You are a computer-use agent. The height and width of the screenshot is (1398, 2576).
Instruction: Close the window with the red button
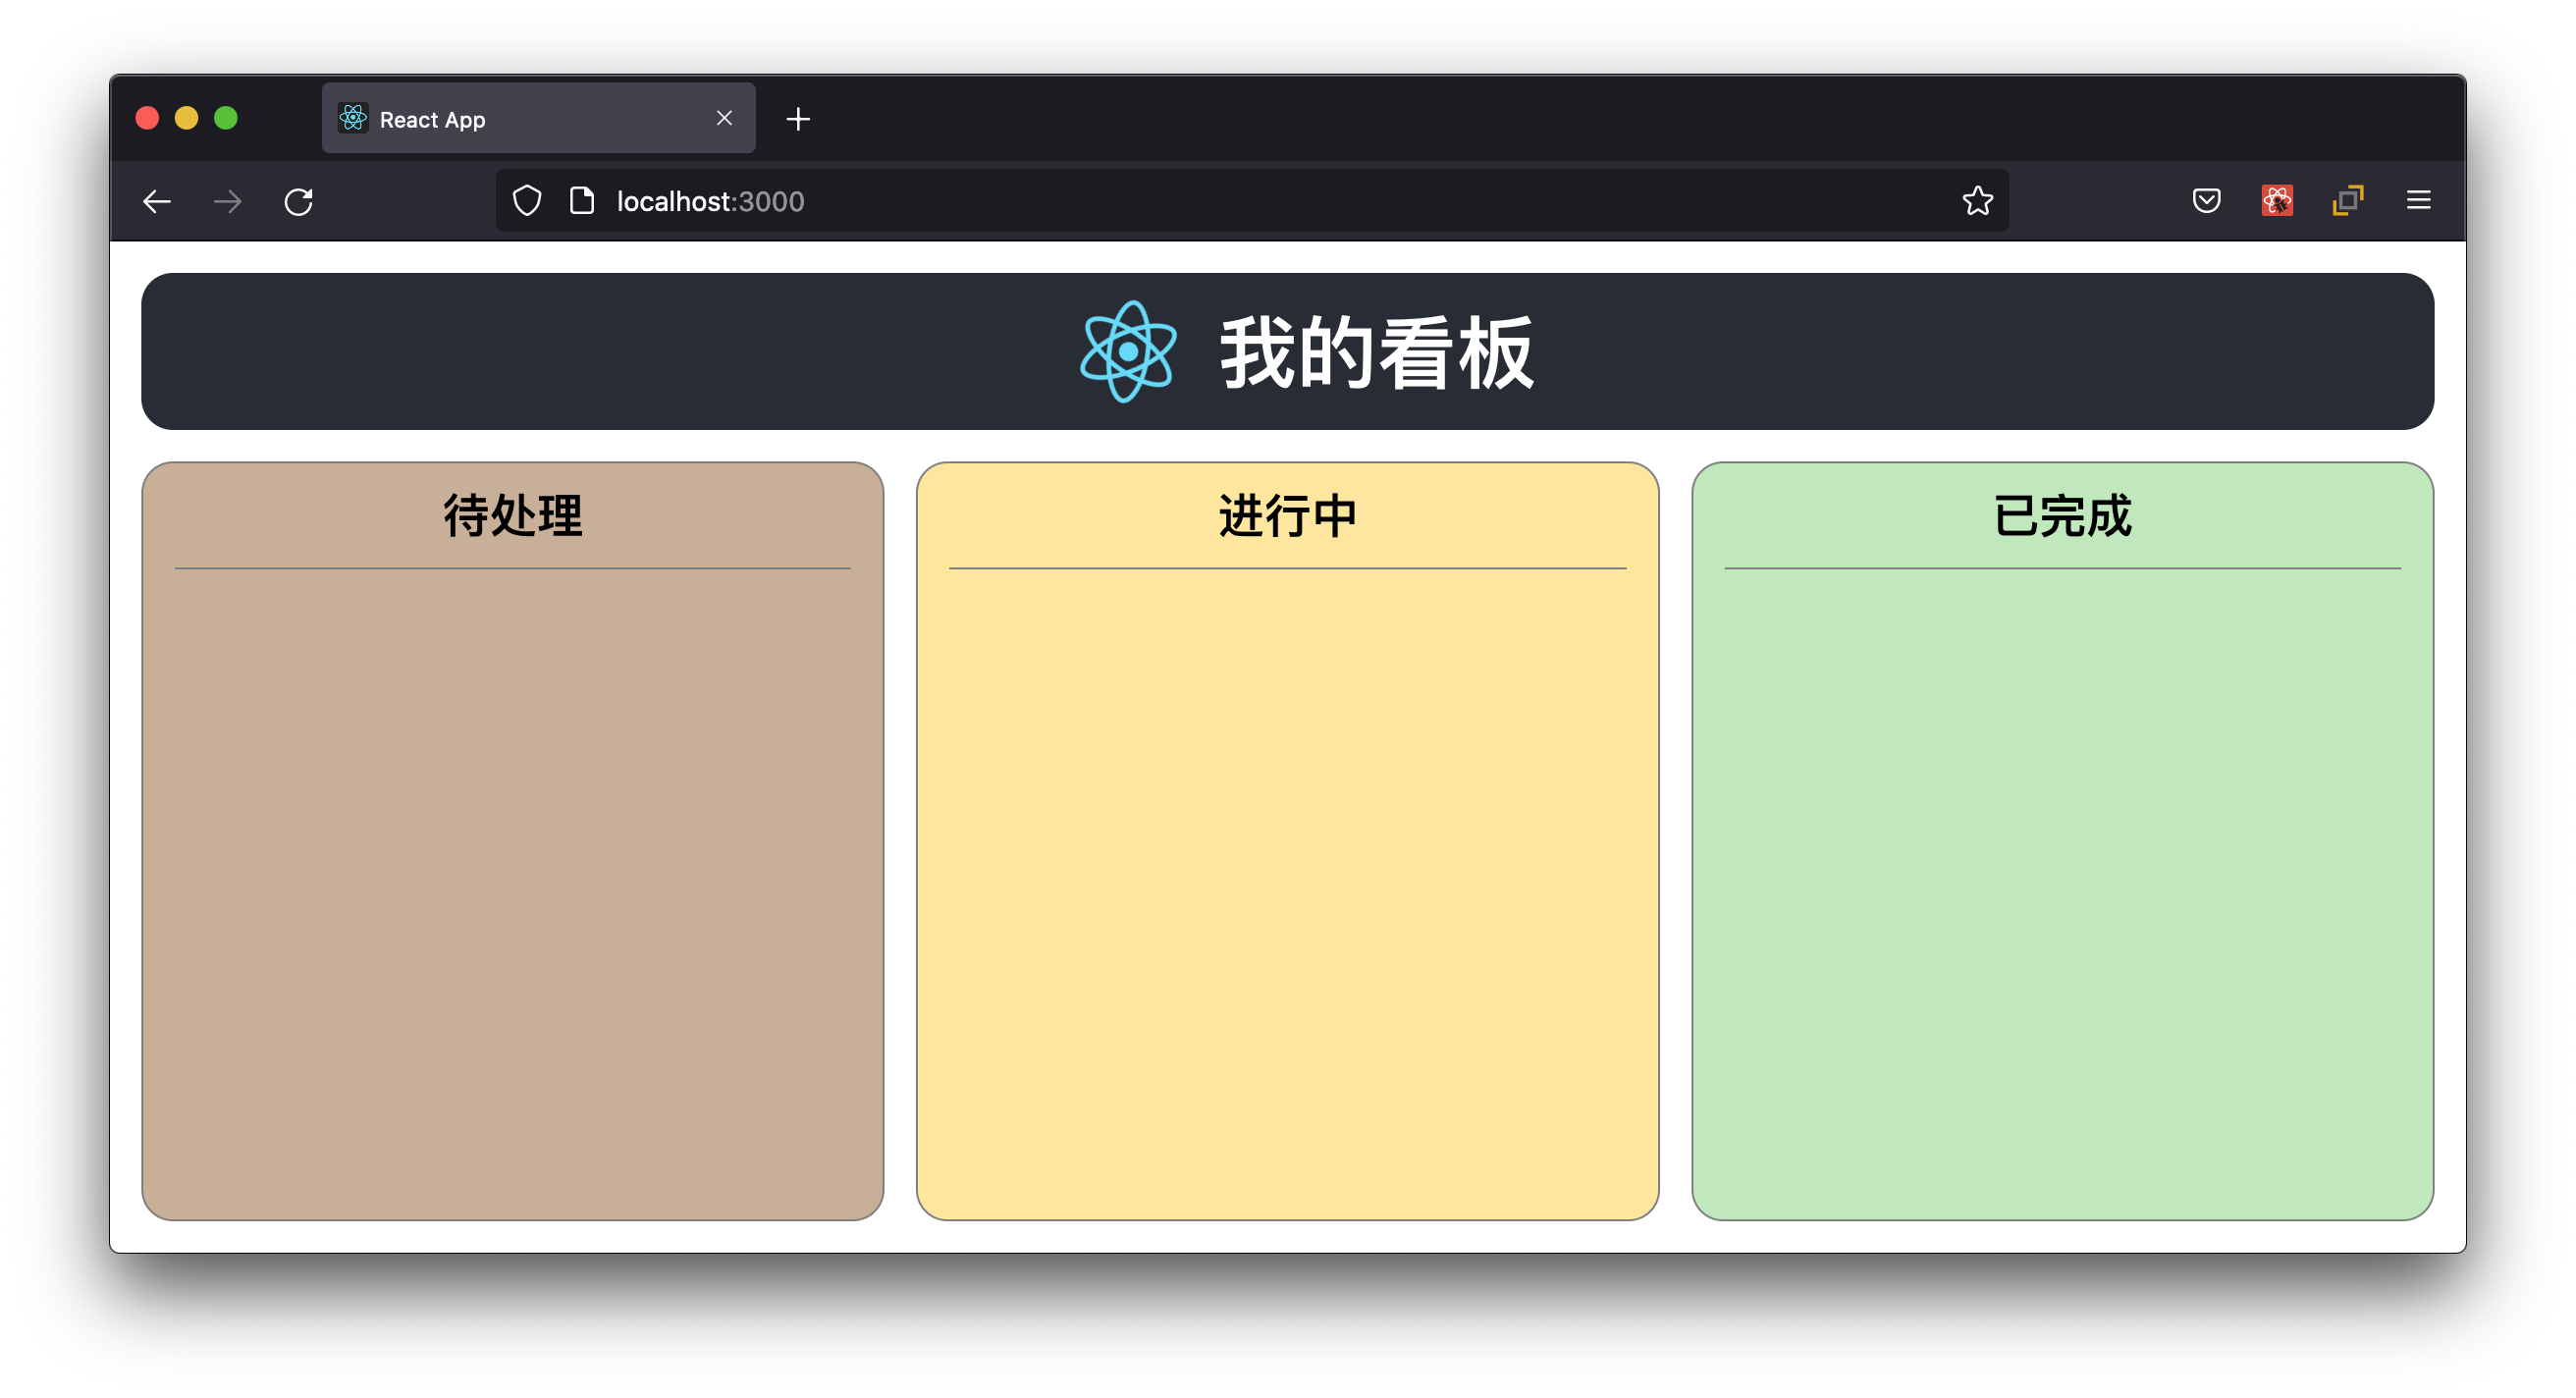(147, 118)
